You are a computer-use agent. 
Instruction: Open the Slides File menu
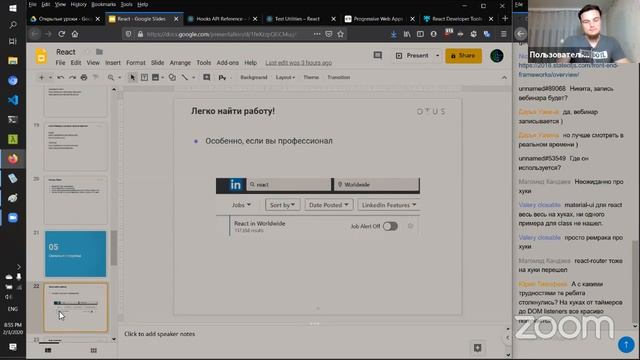tap(60, 62)
